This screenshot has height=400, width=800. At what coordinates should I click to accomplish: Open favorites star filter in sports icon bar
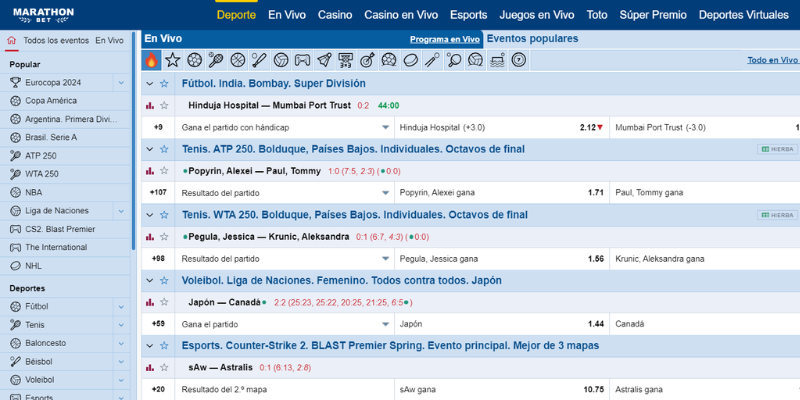[x=173, y=60]
